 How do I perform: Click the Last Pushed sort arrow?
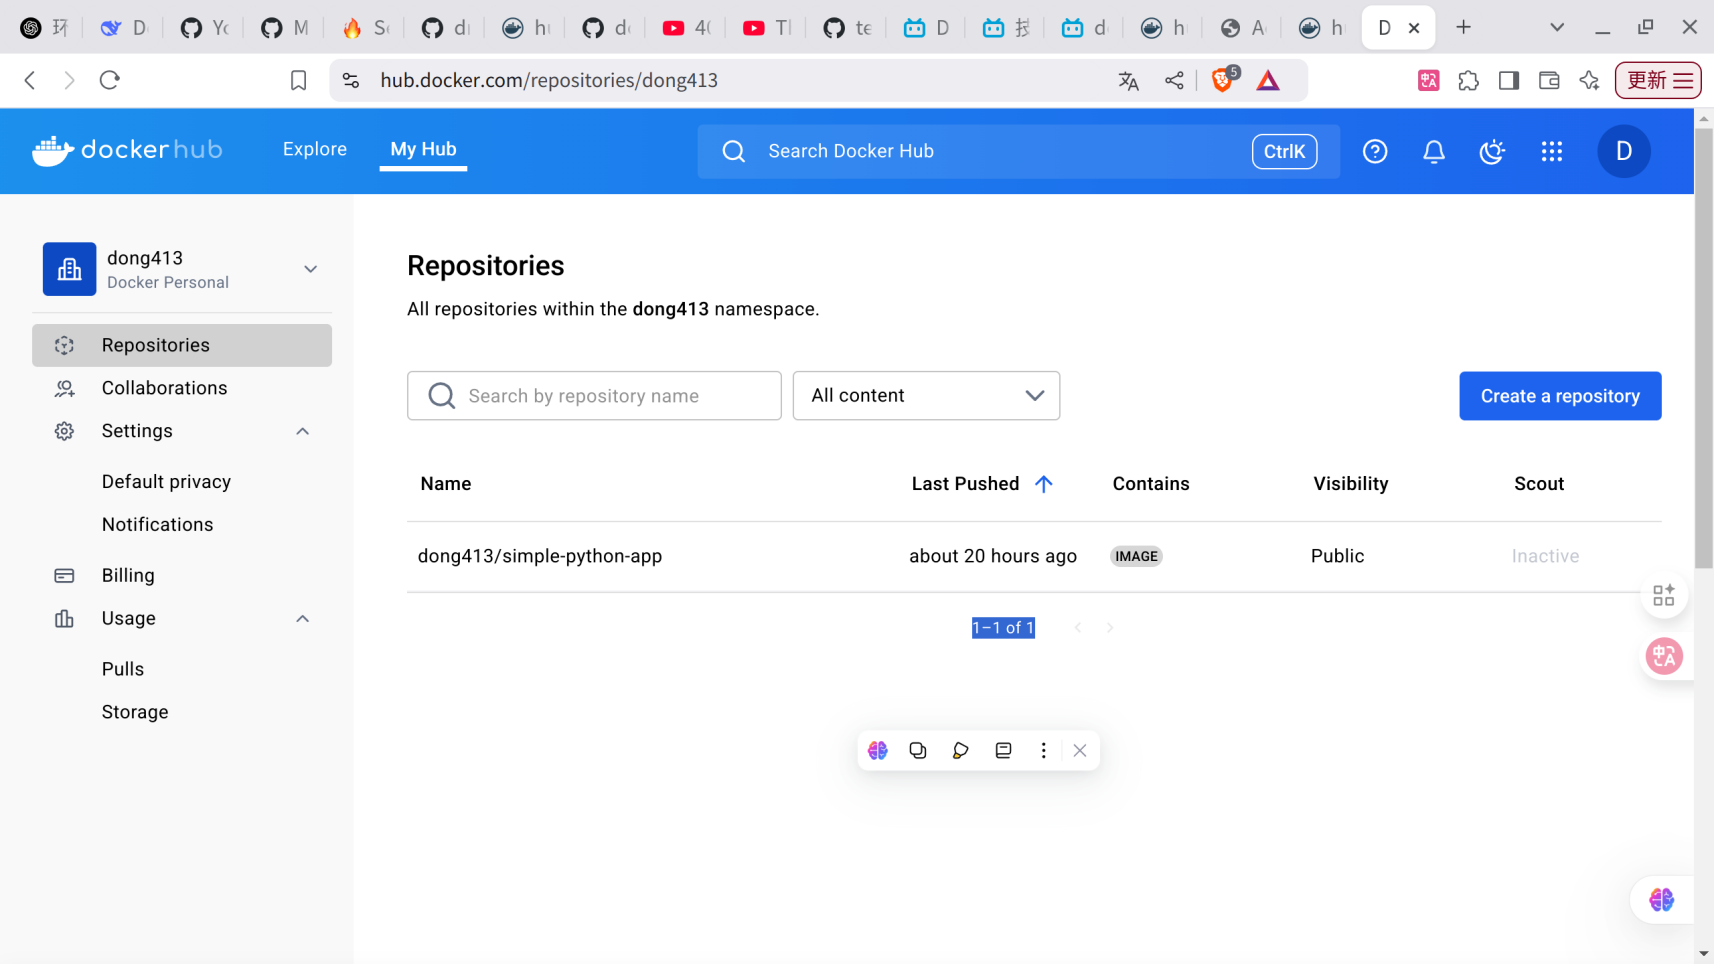(1044, 484)
